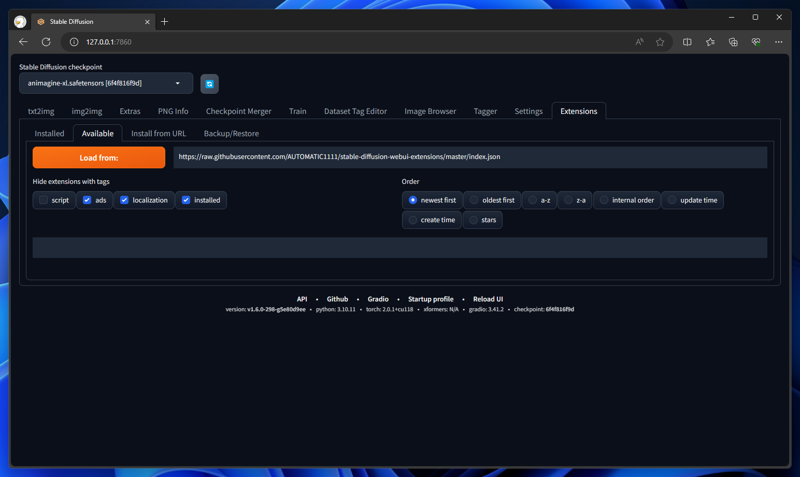This screenshot has height=477, width=800.
Task: Open the Settings tab
Action: 528,111
